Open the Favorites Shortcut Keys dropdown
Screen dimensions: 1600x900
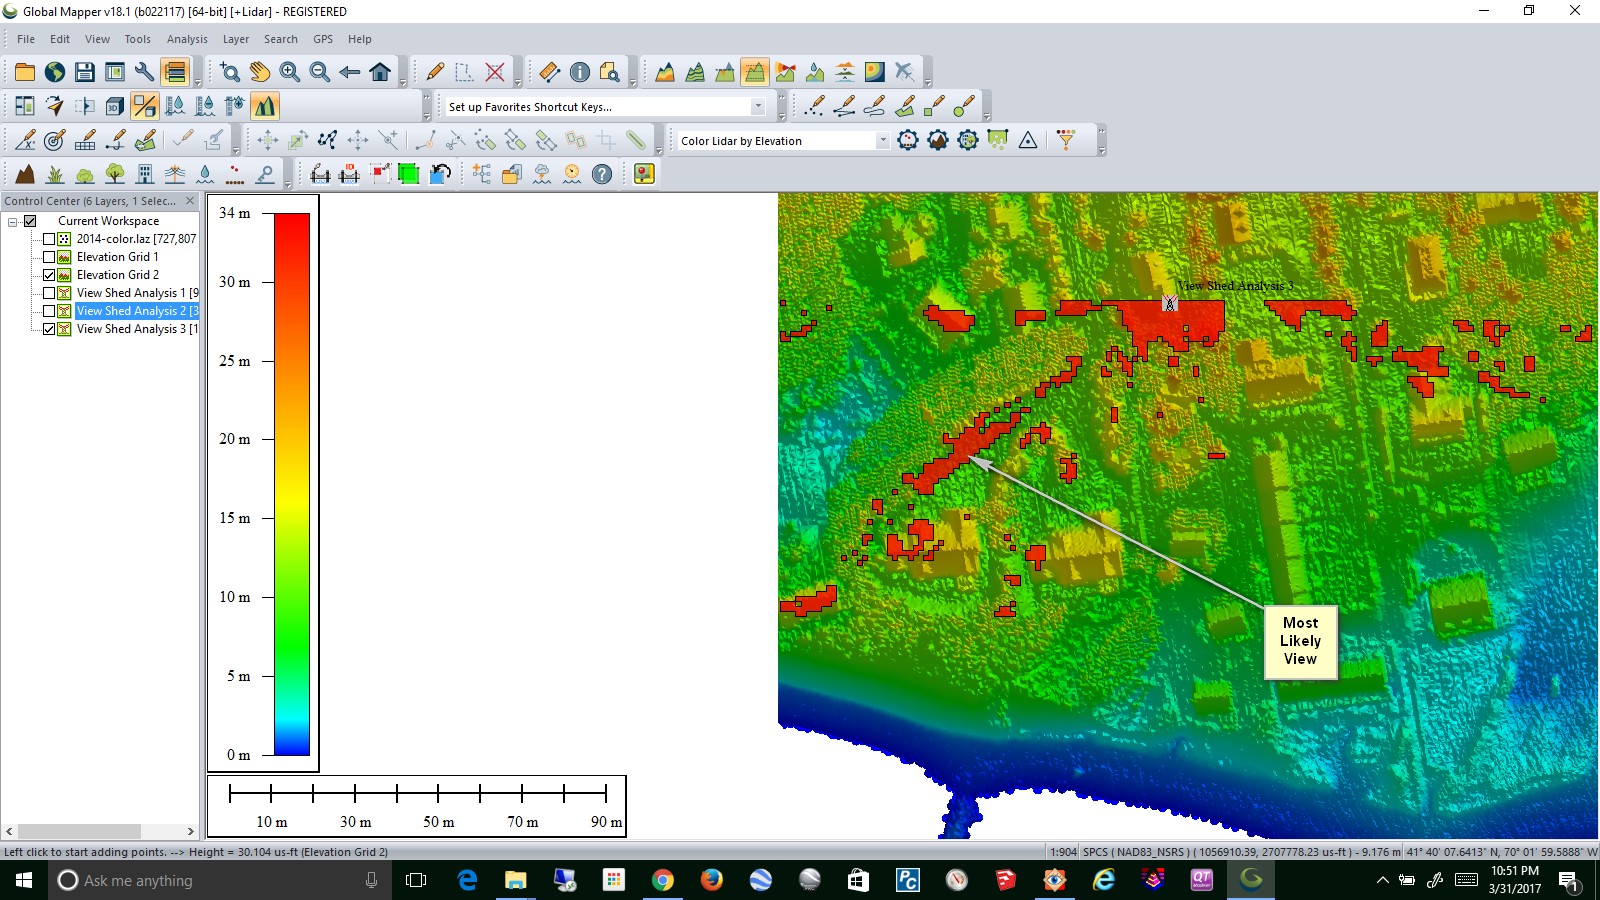coord(758,107)
